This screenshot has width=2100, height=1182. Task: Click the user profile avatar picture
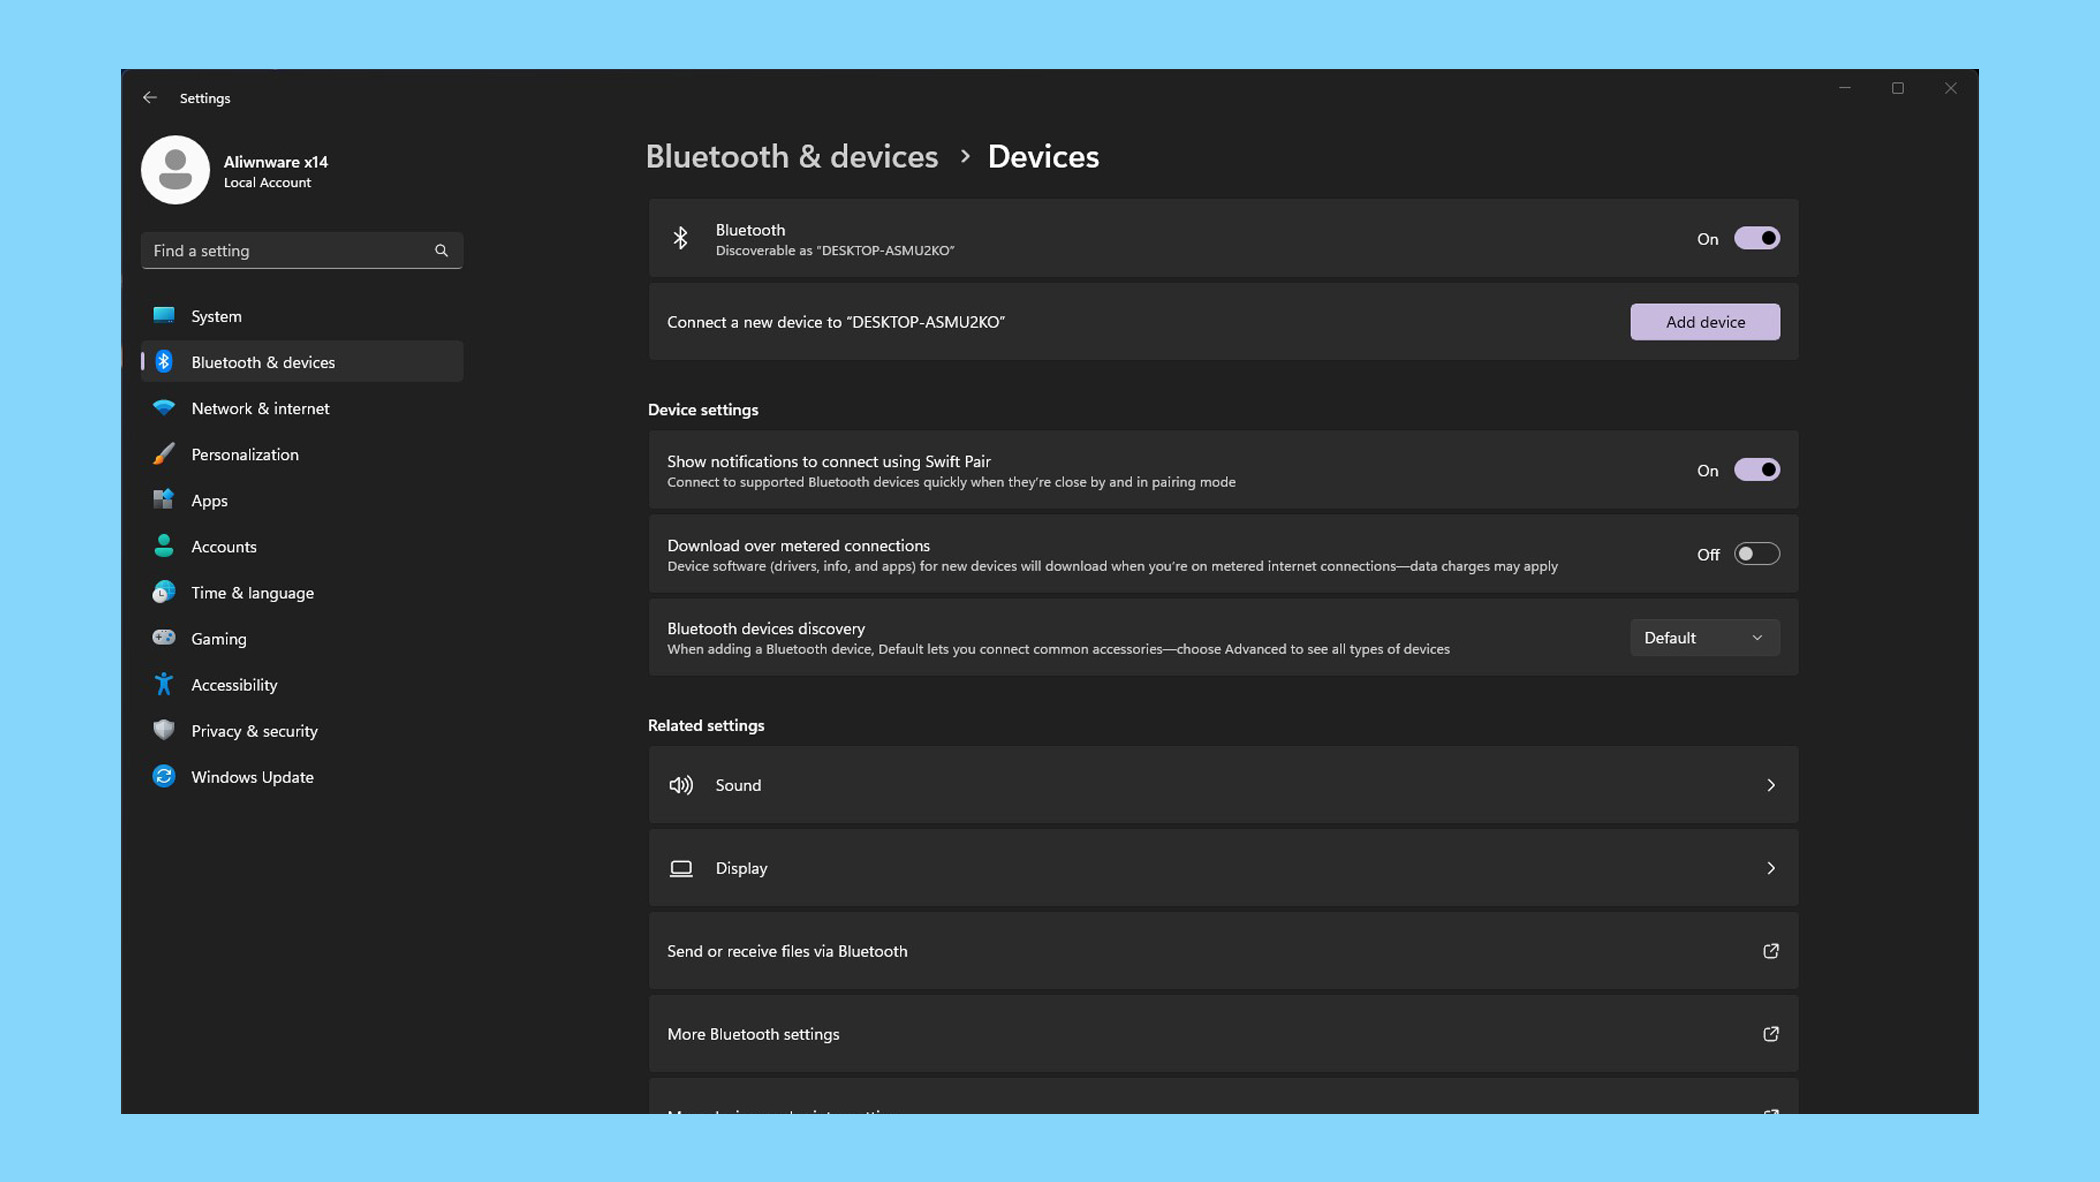click(x=175, y=170)
